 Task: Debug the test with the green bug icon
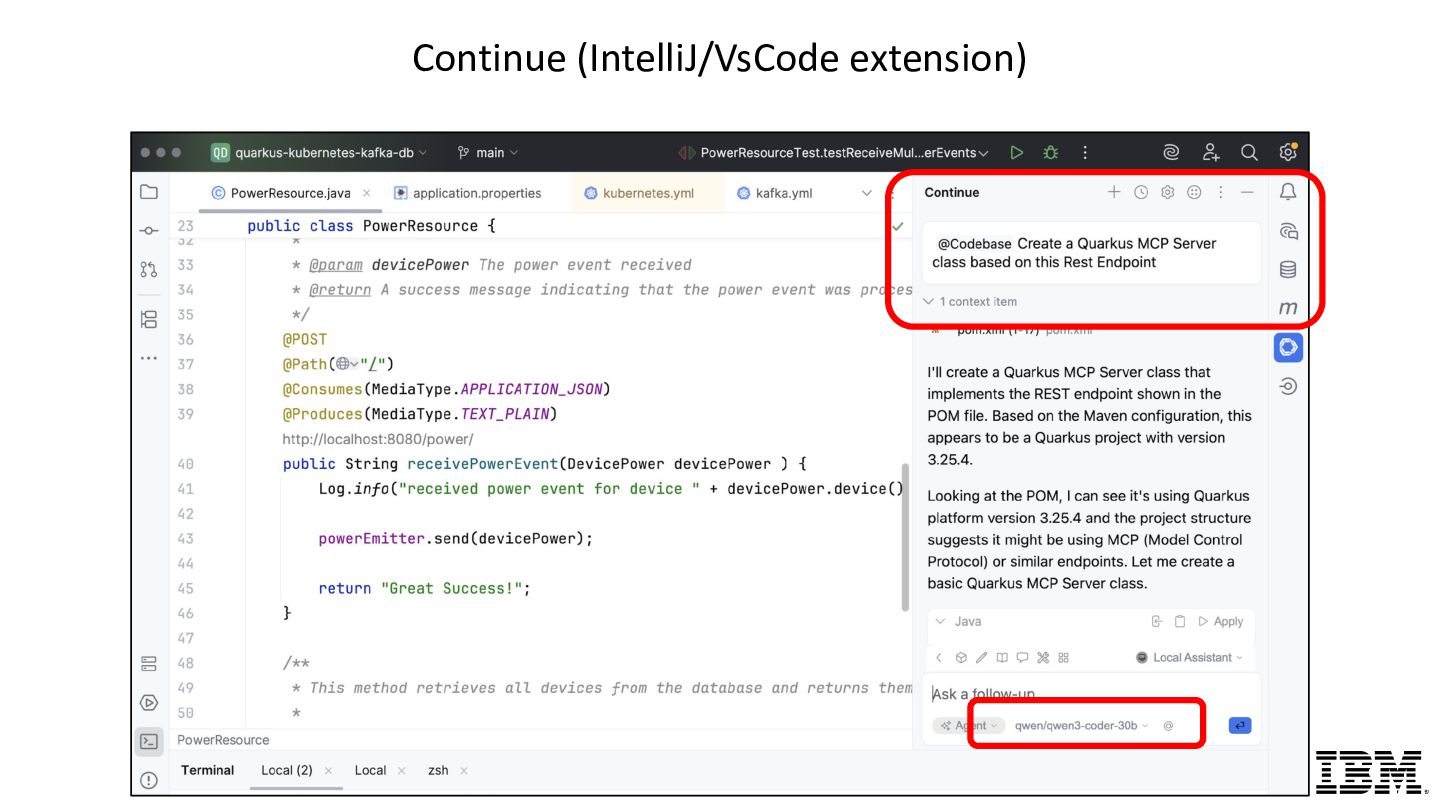(1050, 153)
